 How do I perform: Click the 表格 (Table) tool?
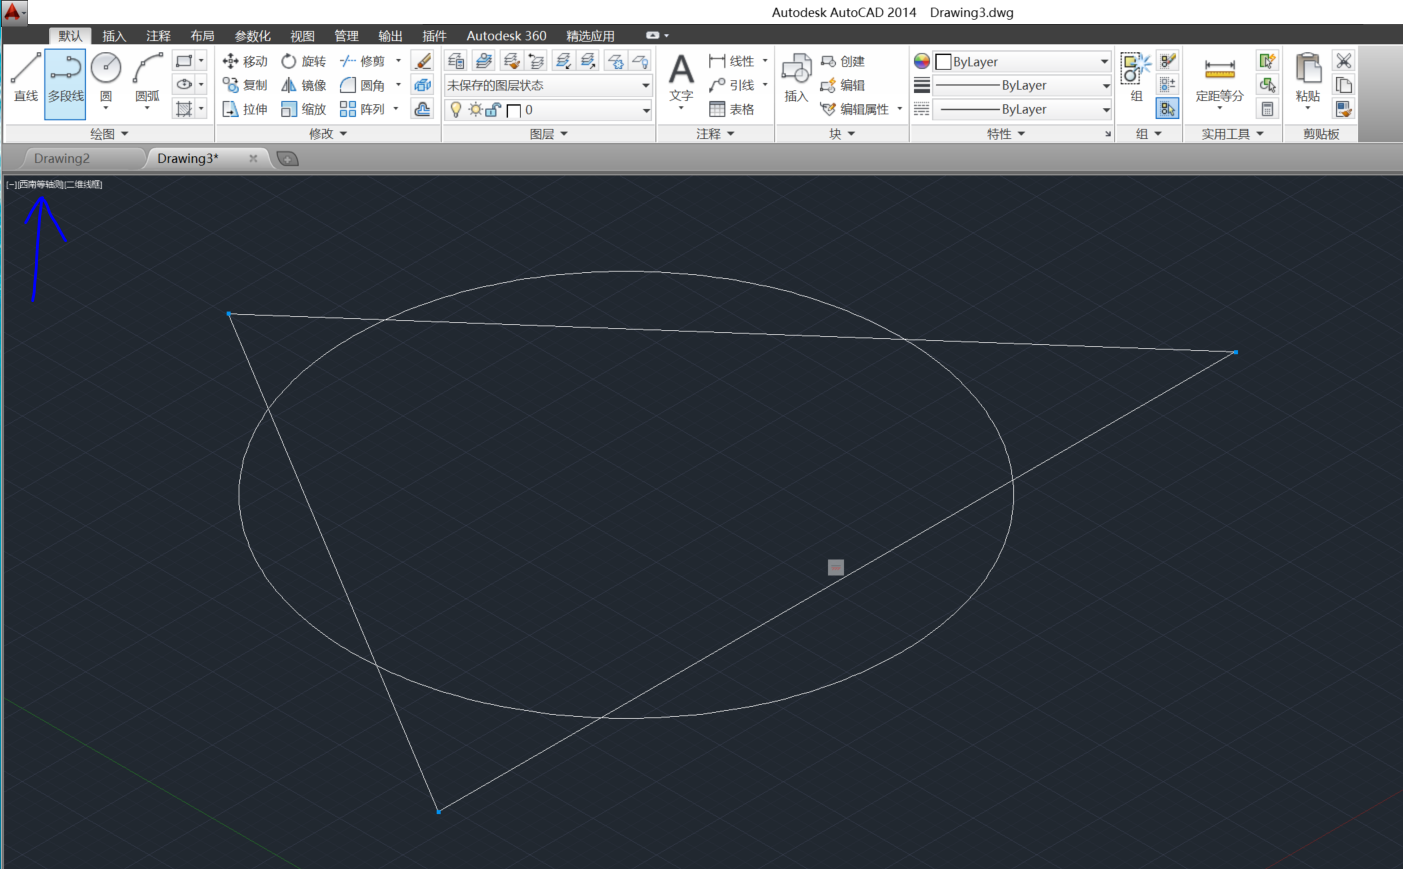732,109
